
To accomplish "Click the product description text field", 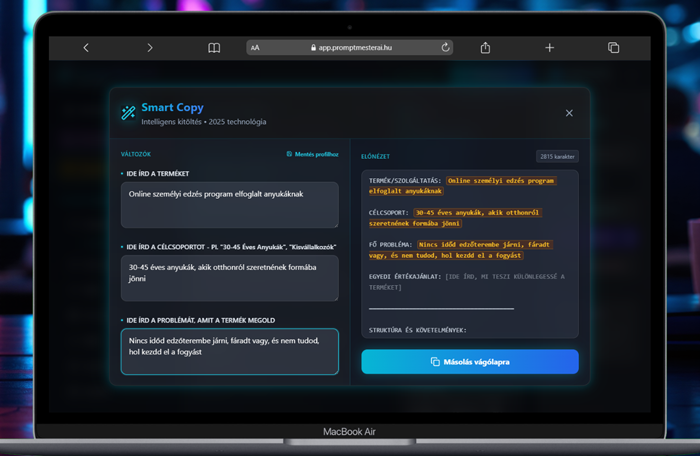I will [229, 205].
